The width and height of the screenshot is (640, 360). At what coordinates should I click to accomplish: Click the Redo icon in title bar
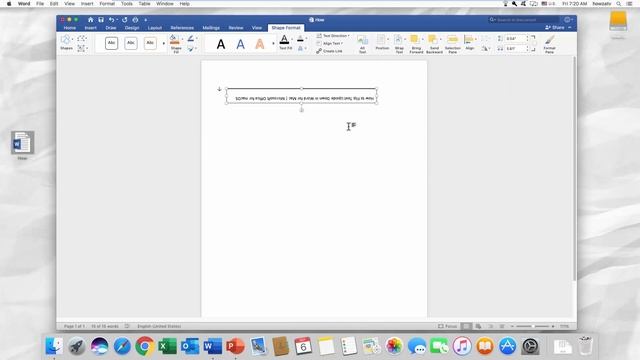pos(124,20)
